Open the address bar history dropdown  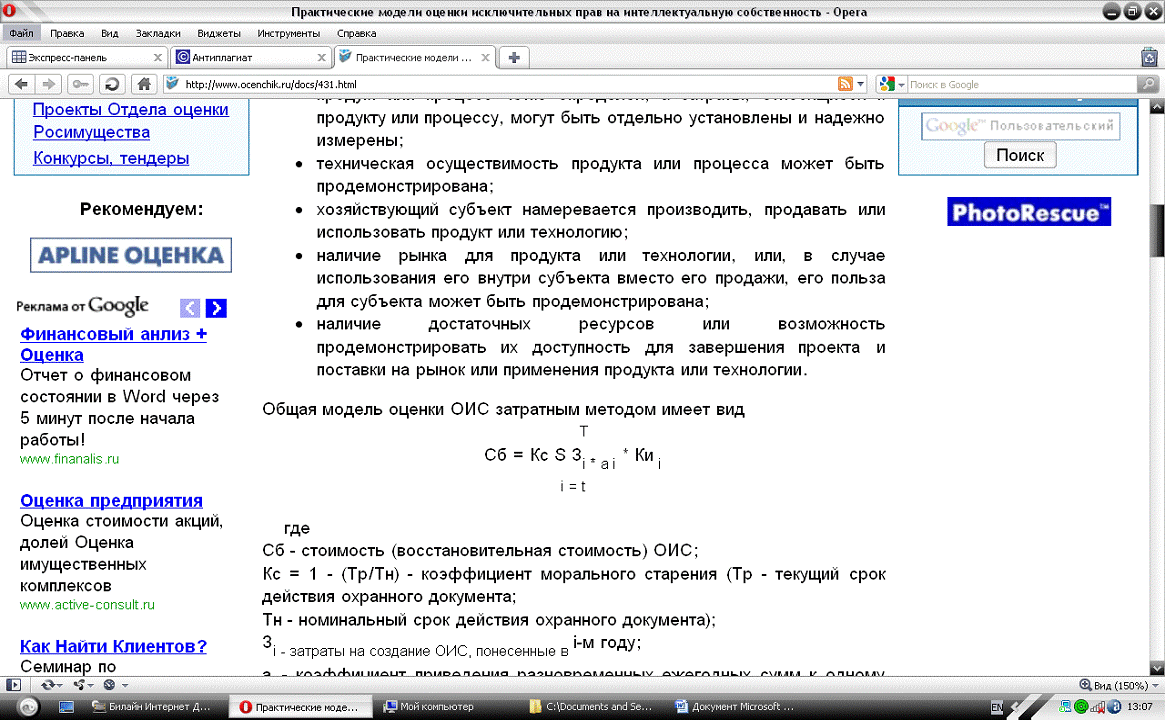862,84
